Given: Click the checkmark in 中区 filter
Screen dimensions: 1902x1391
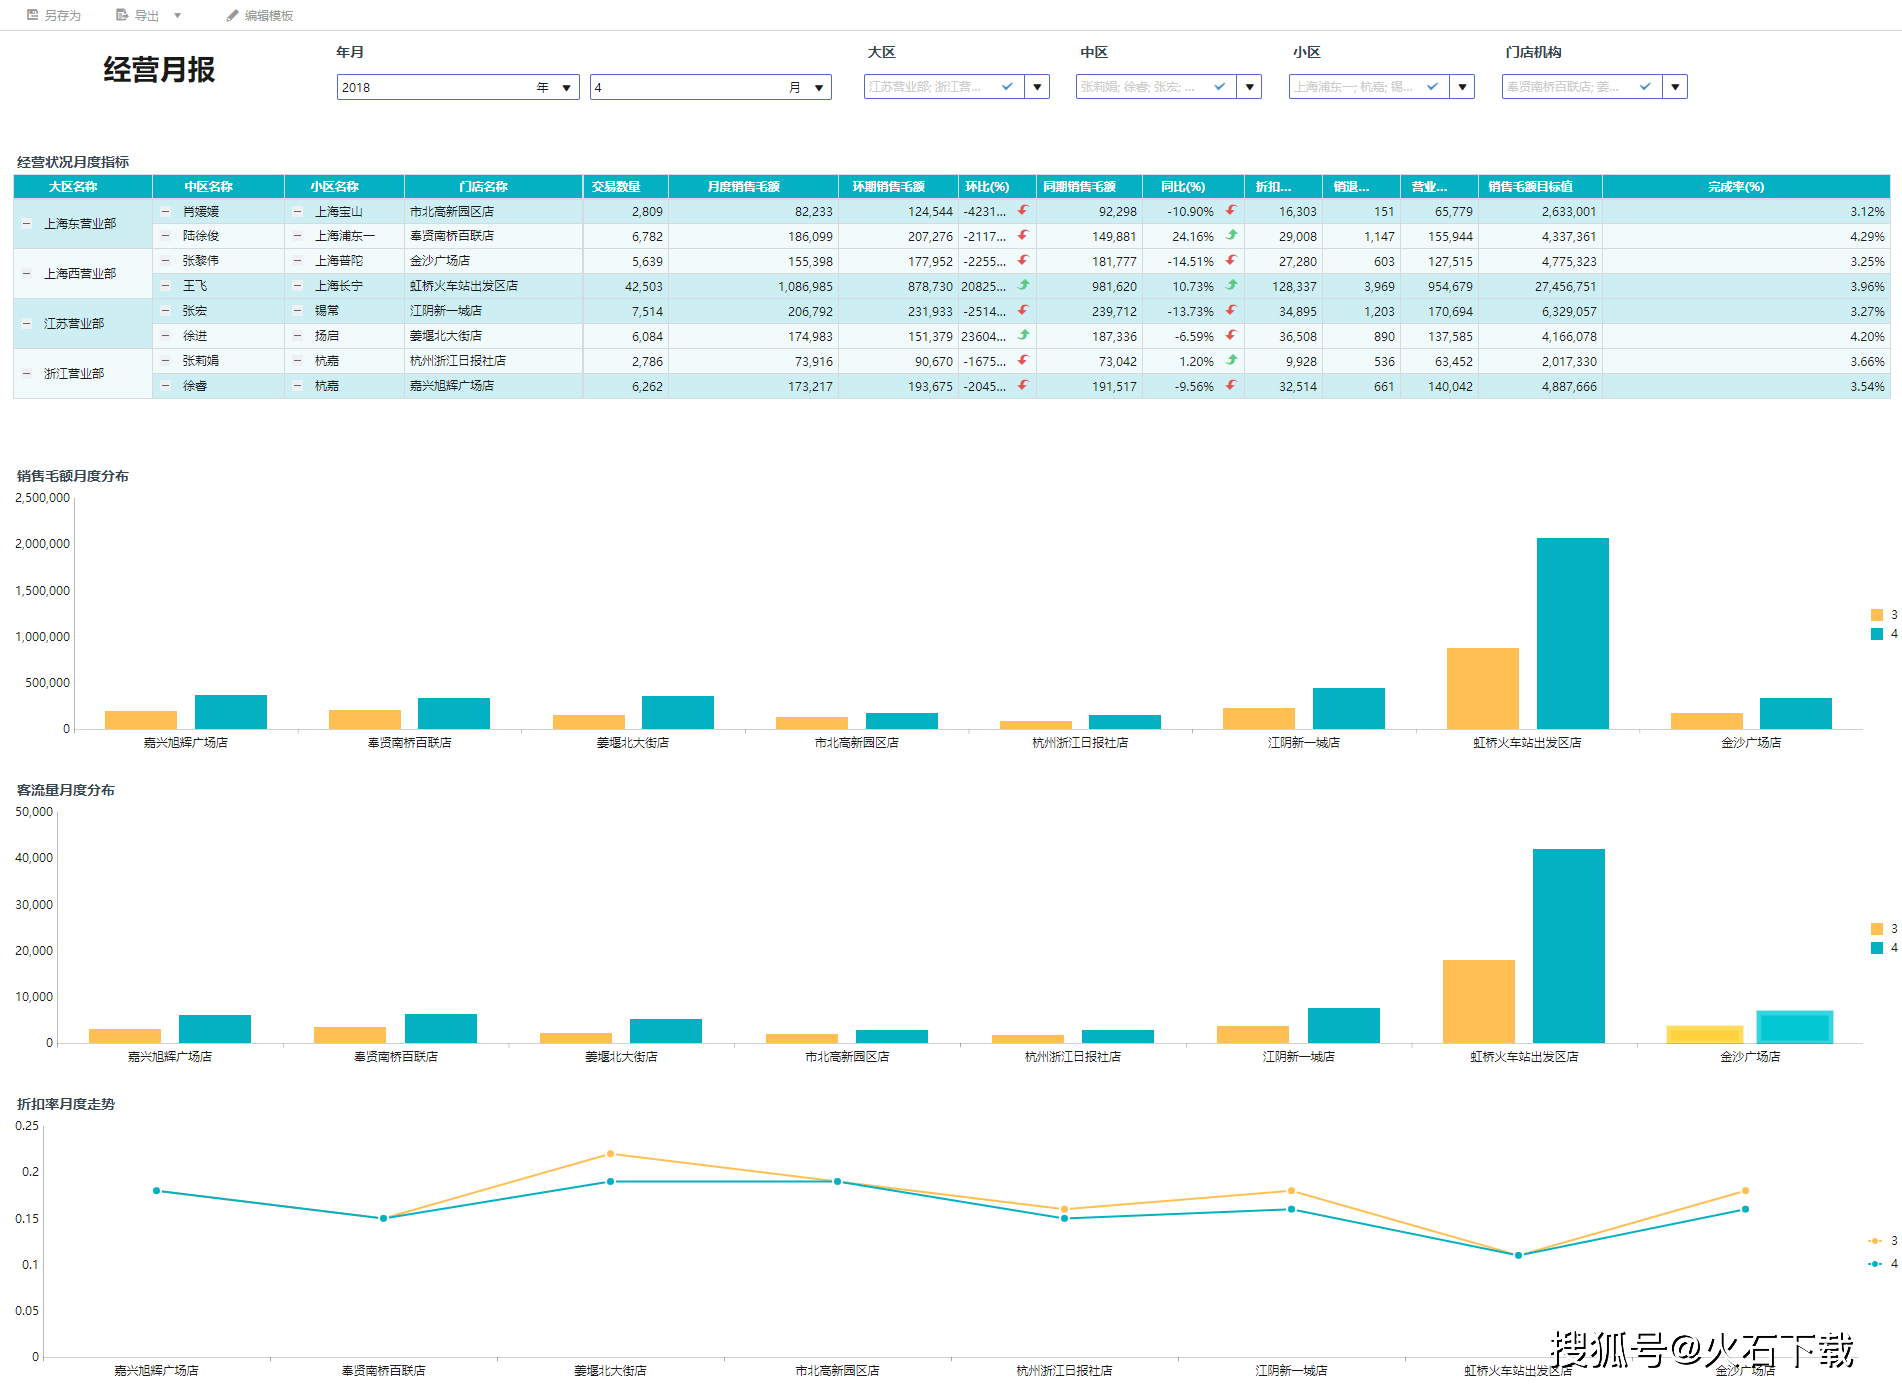Looking at the screenshot, I should 1219,87.
